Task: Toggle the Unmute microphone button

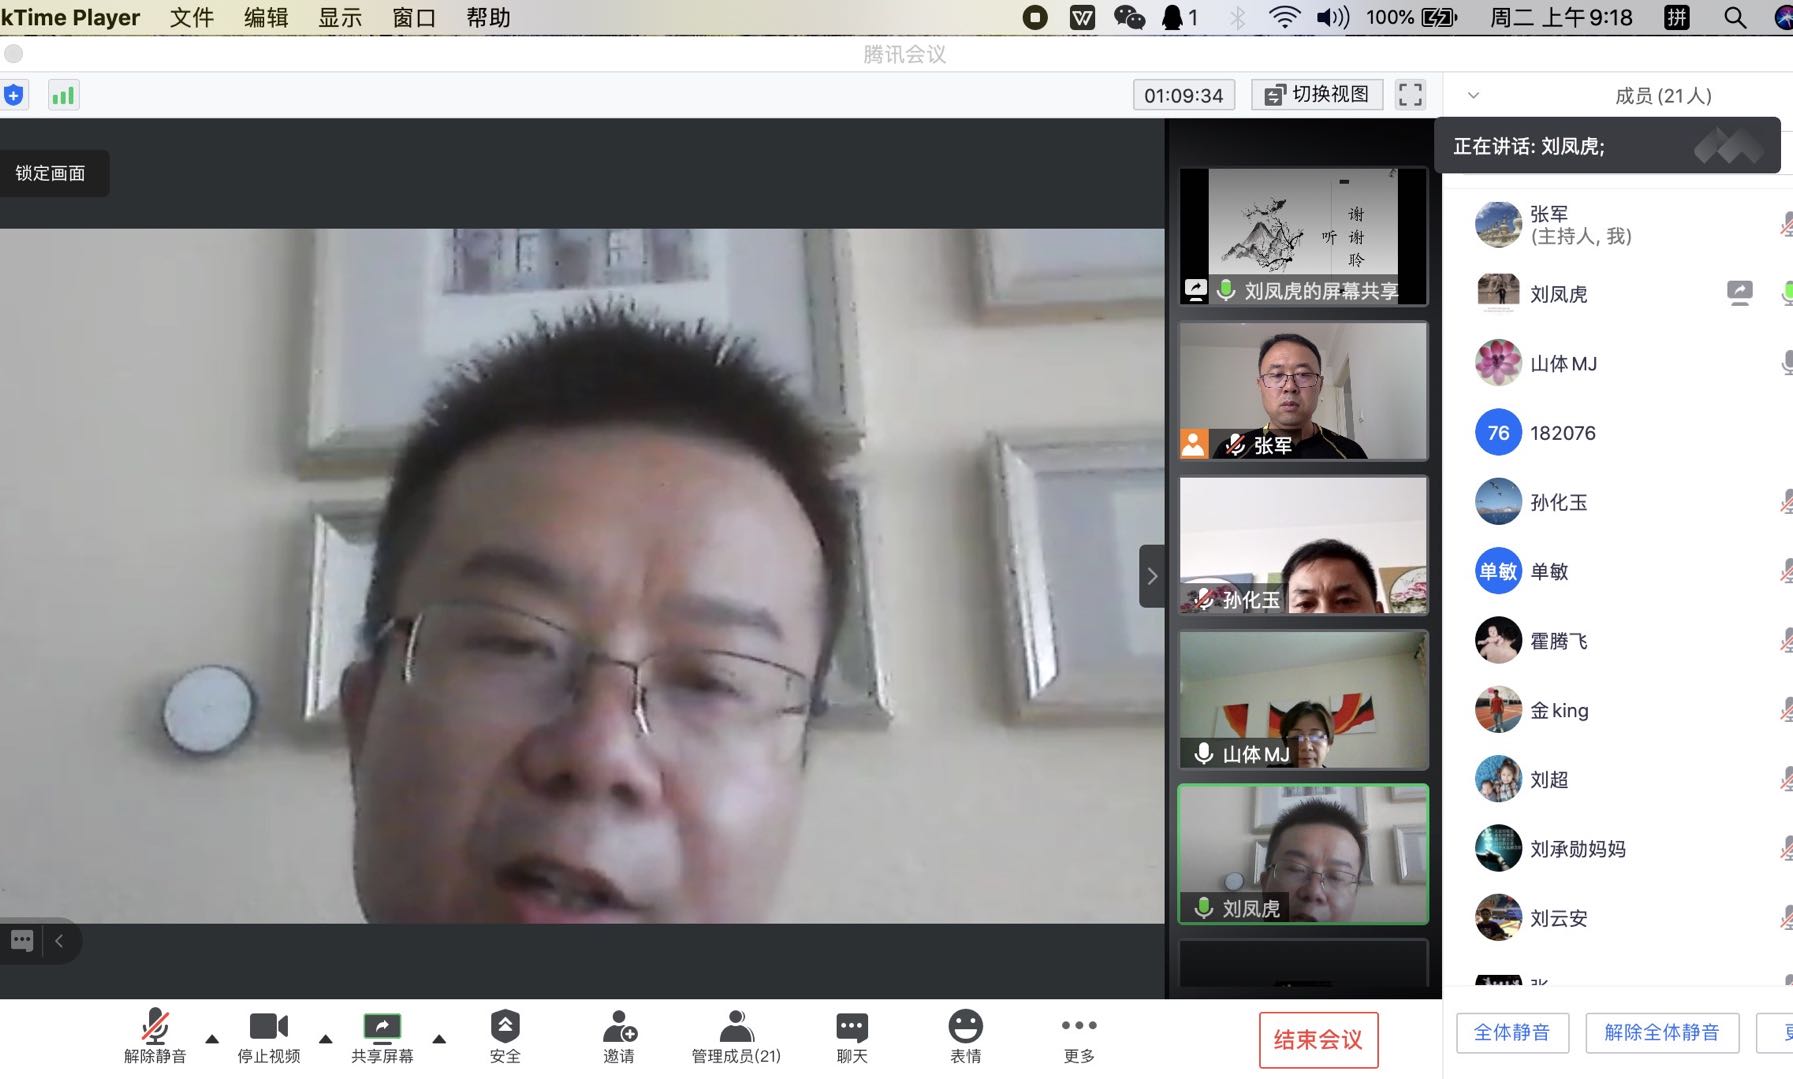Action: pos(155,1037)
